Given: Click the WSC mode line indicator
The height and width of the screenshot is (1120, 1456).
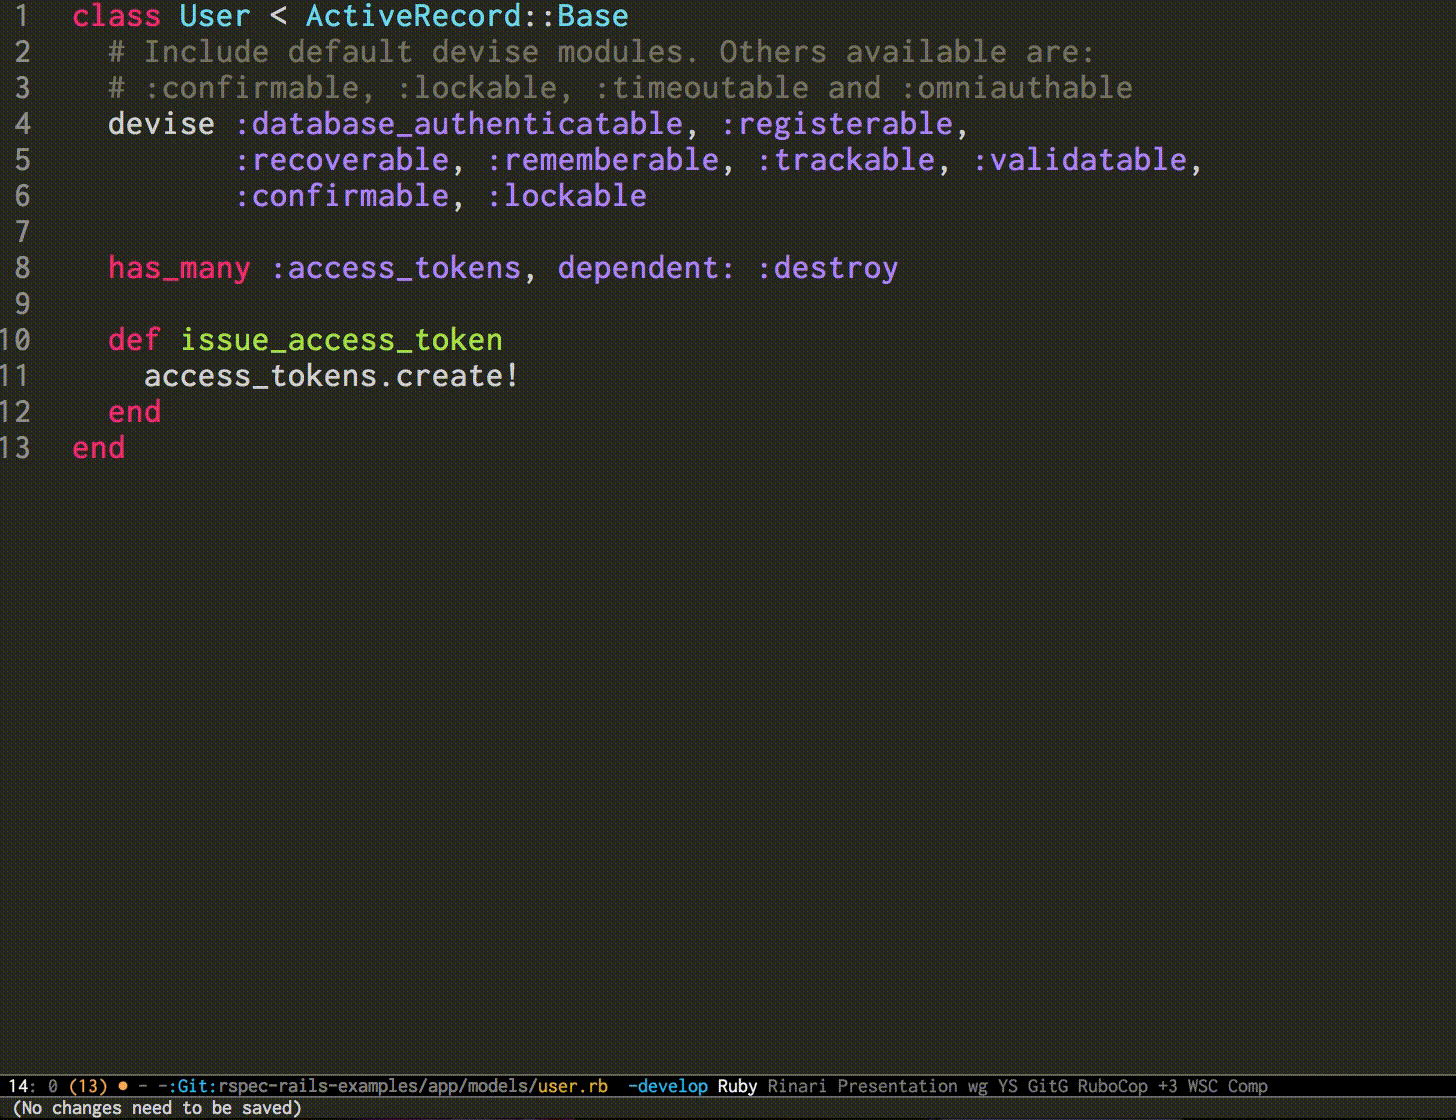Looking at the screenshot, I should click(x=1202, y=1086).
